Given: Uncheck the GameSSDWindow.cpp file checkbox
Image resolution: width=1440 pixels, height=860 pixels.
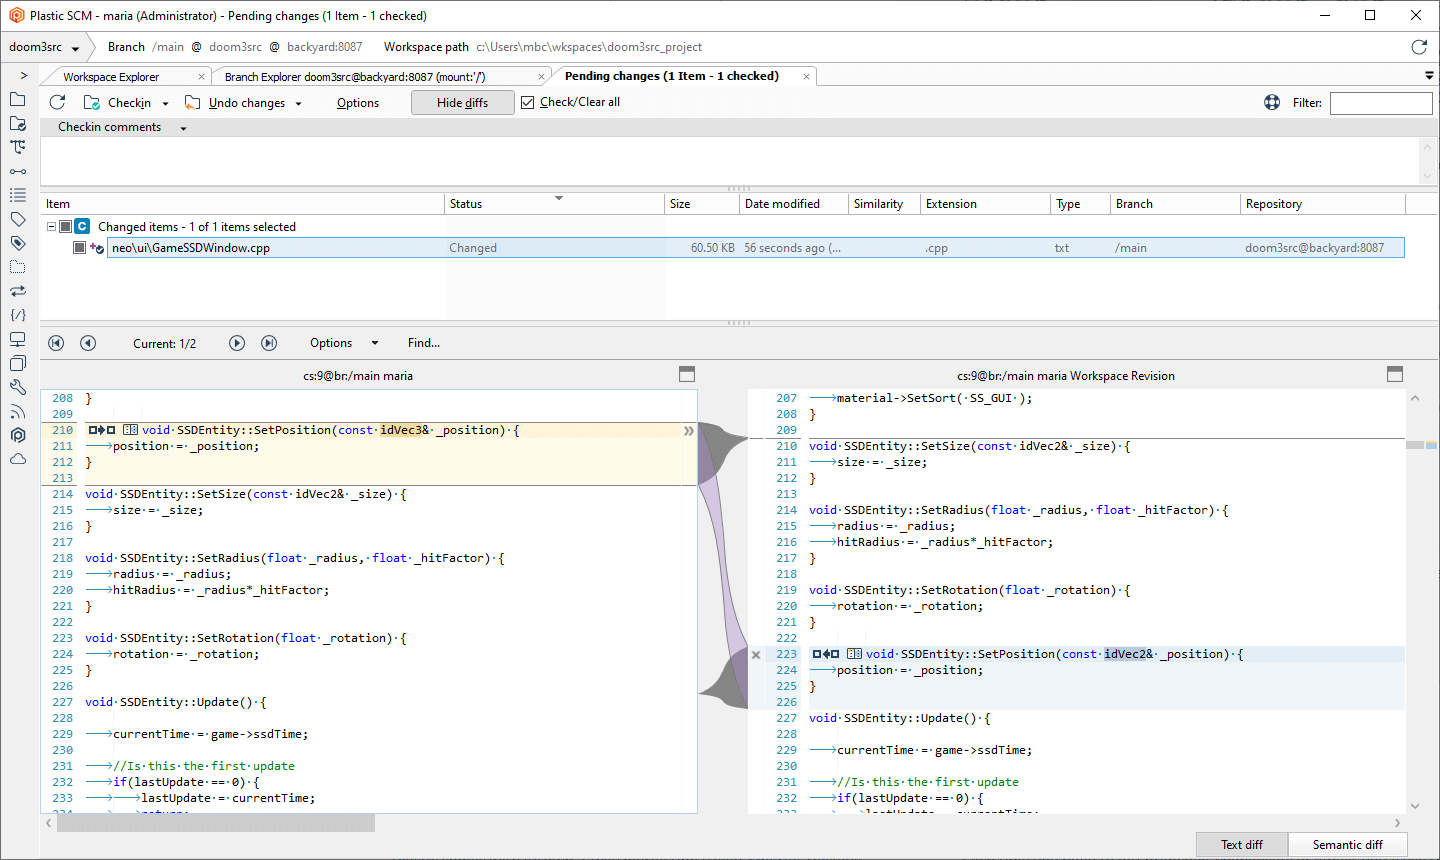Looking at the screenshot, I should click(79, 248).
